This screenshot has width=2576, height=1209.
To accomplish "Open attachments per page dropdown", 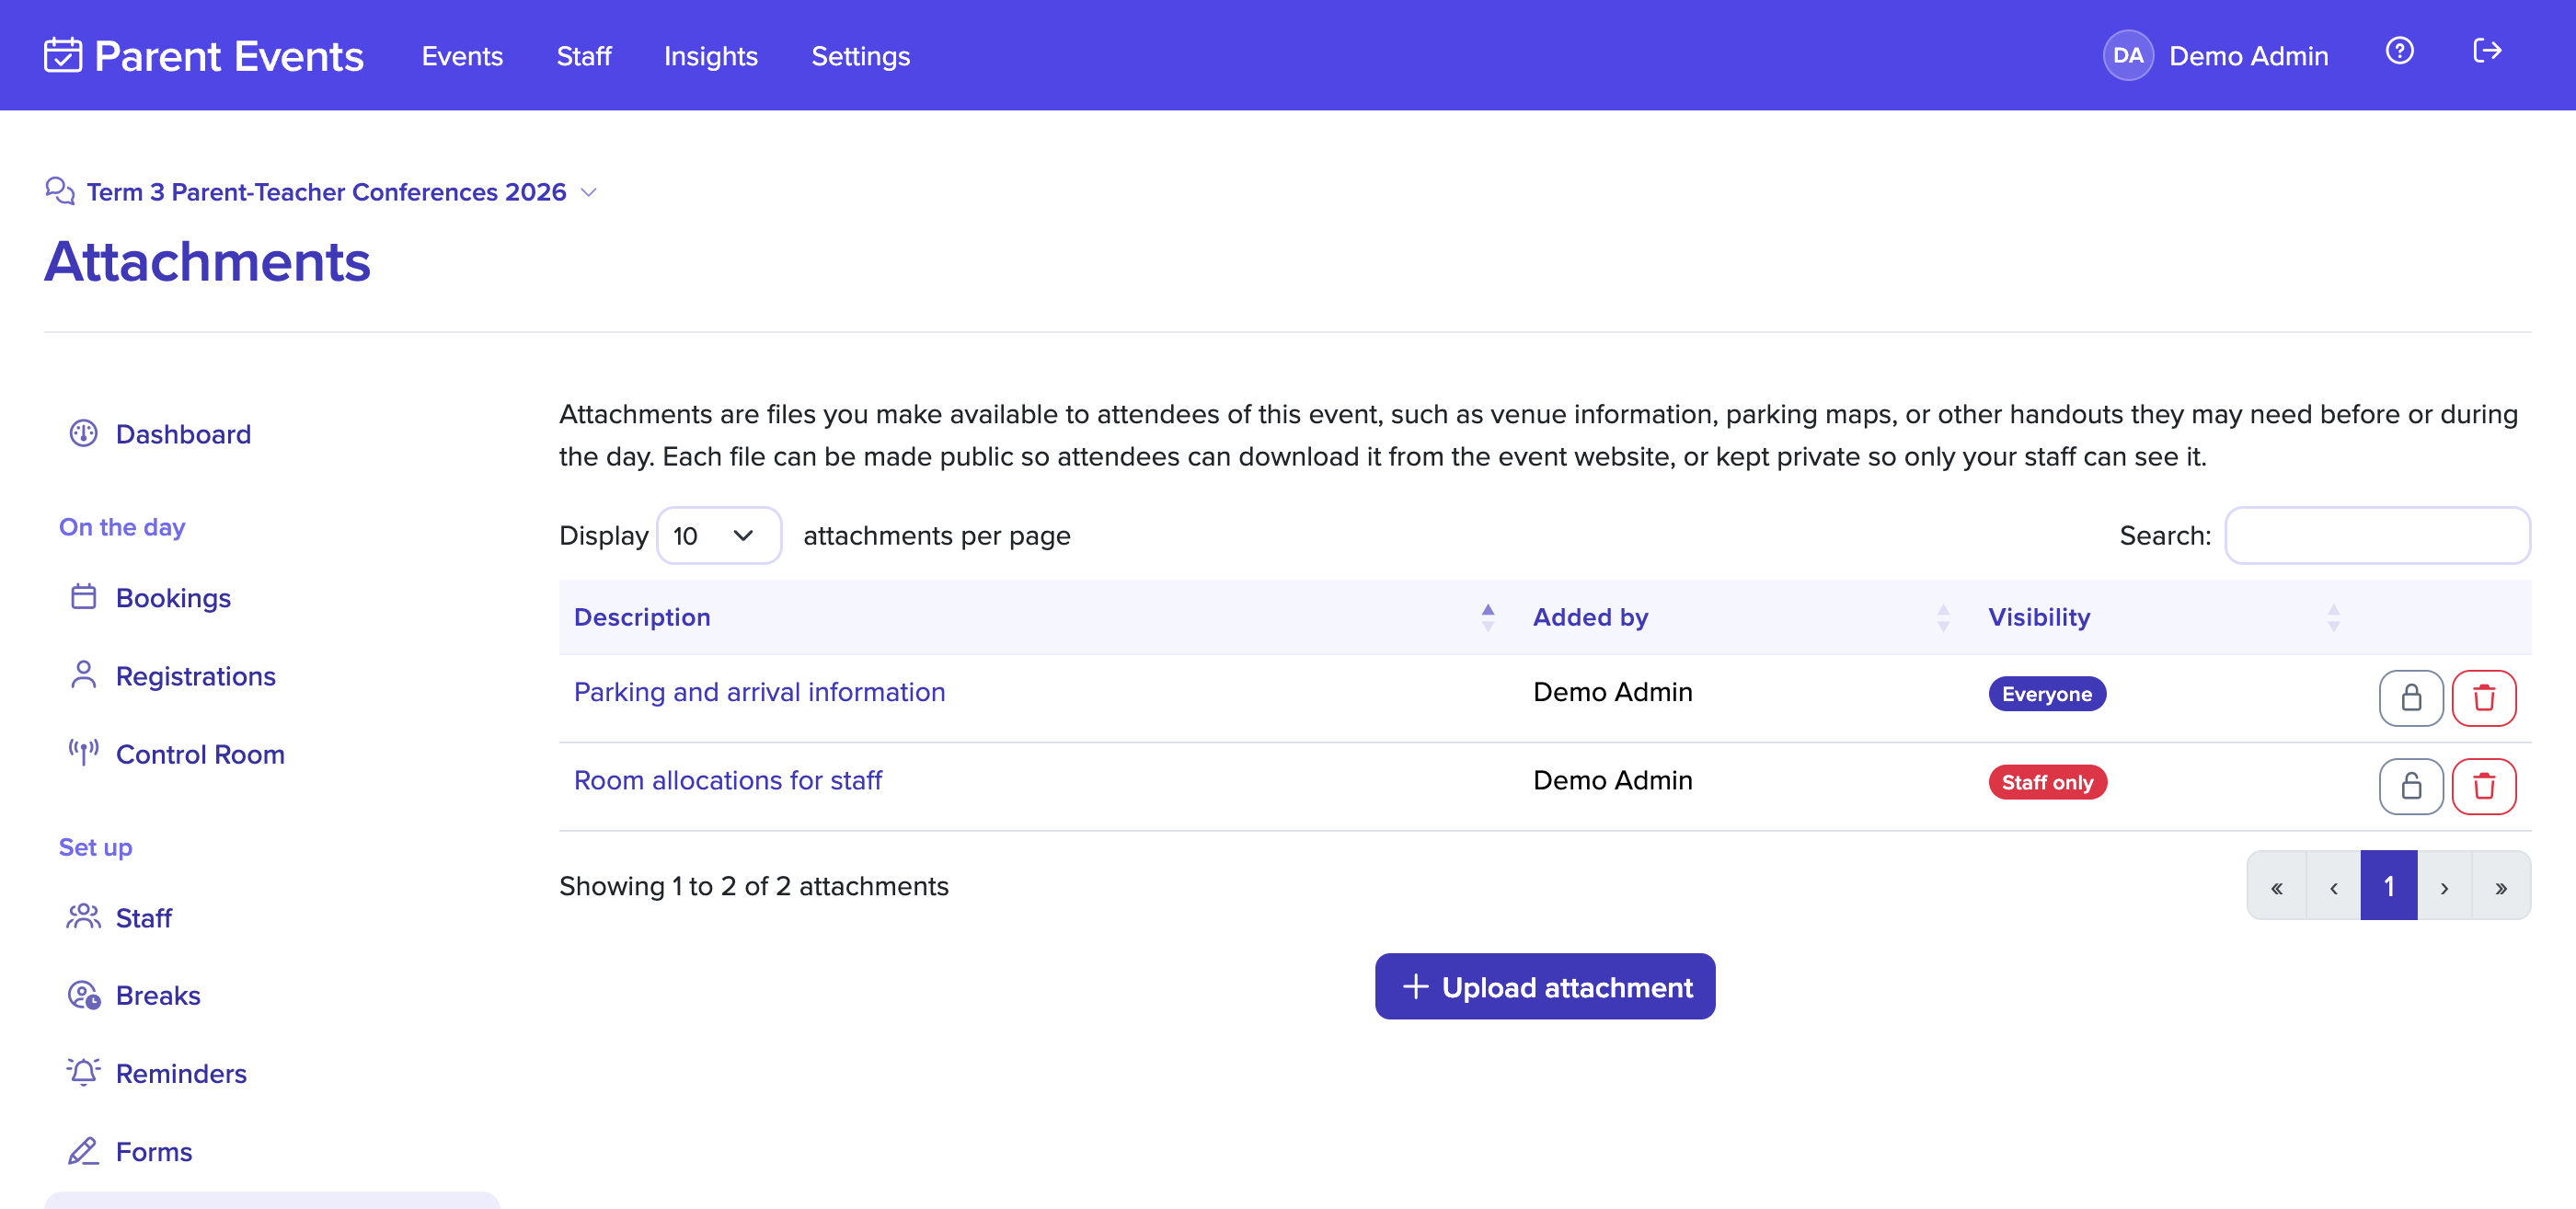I will 718,536.
